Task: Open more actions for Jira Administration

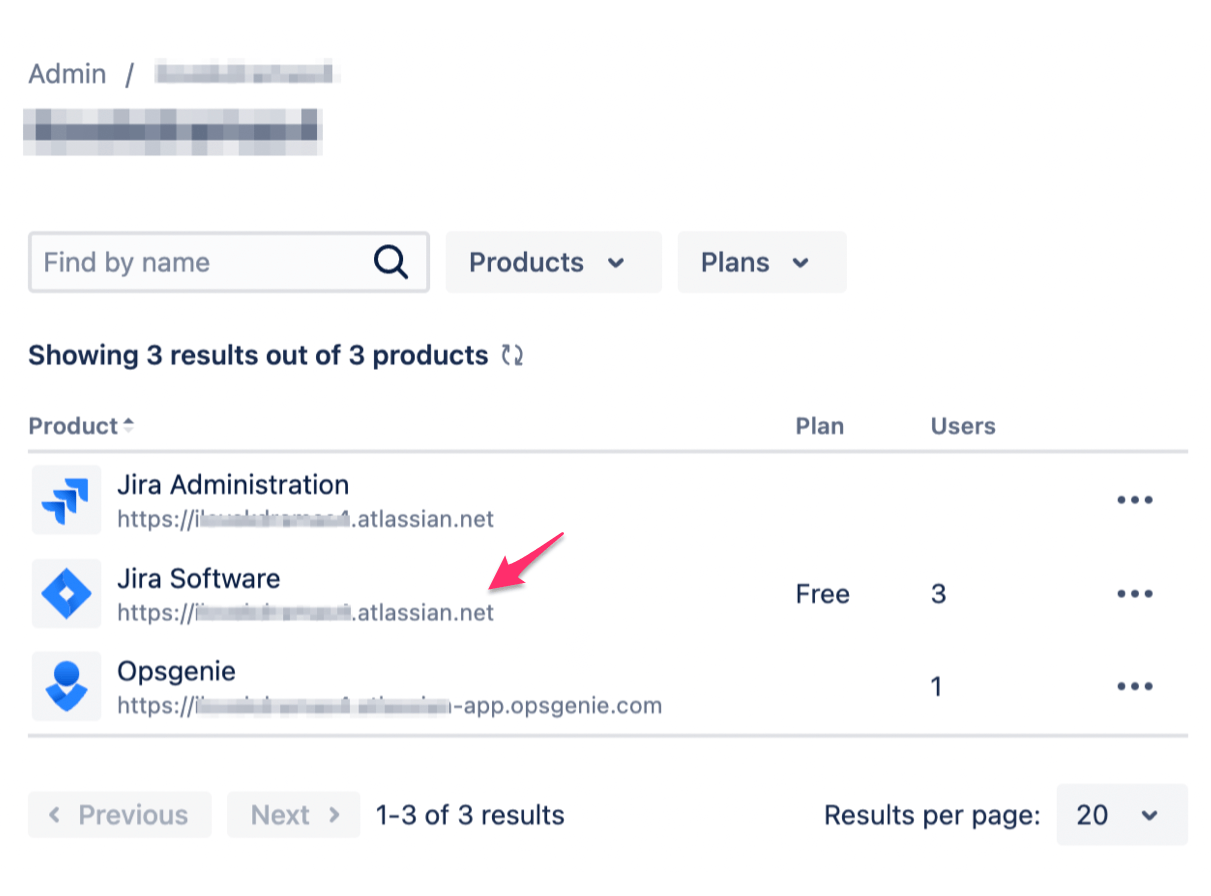Action: tap(1135, 500)
